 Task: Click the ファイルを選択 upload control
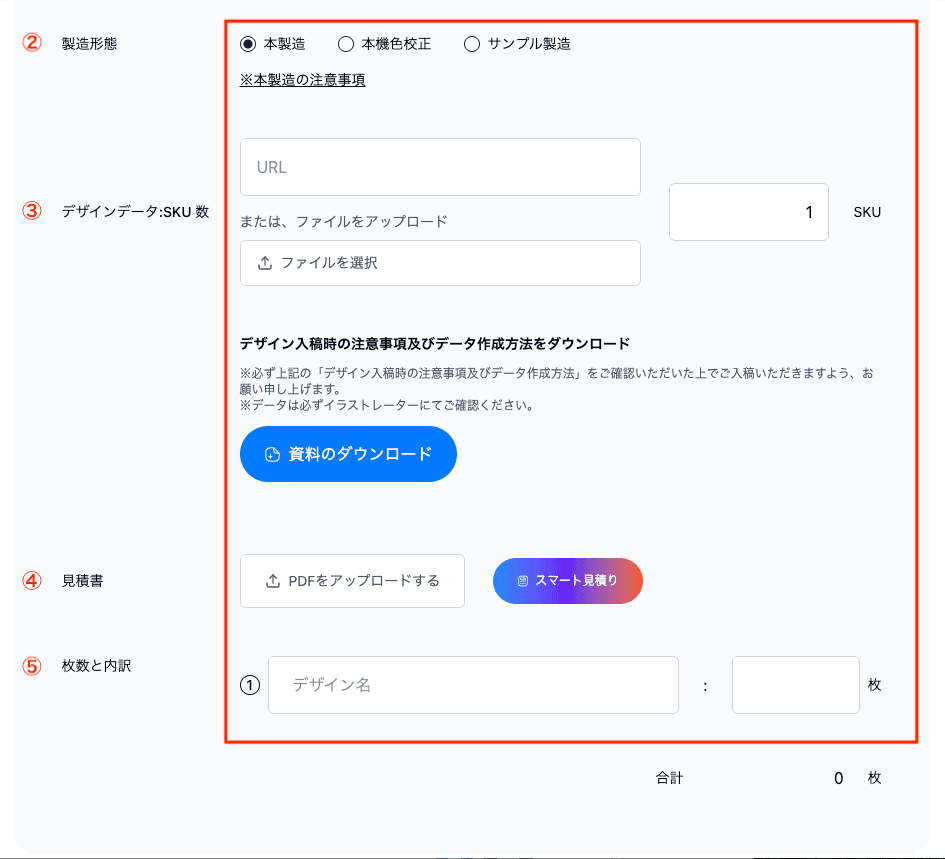(x=440, y=263)
